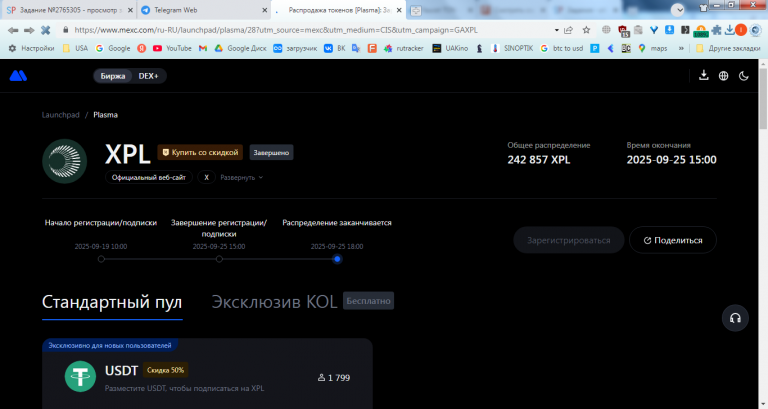
Task: Open the maps bookmark
Action: pyautogui.click(x=653, y=48)
